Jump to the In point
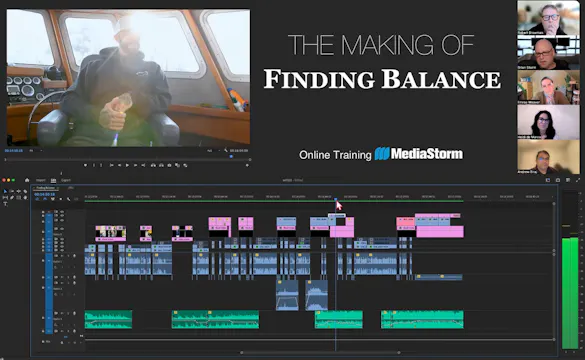Screen dimensions: 585x360 coord(111,165)
